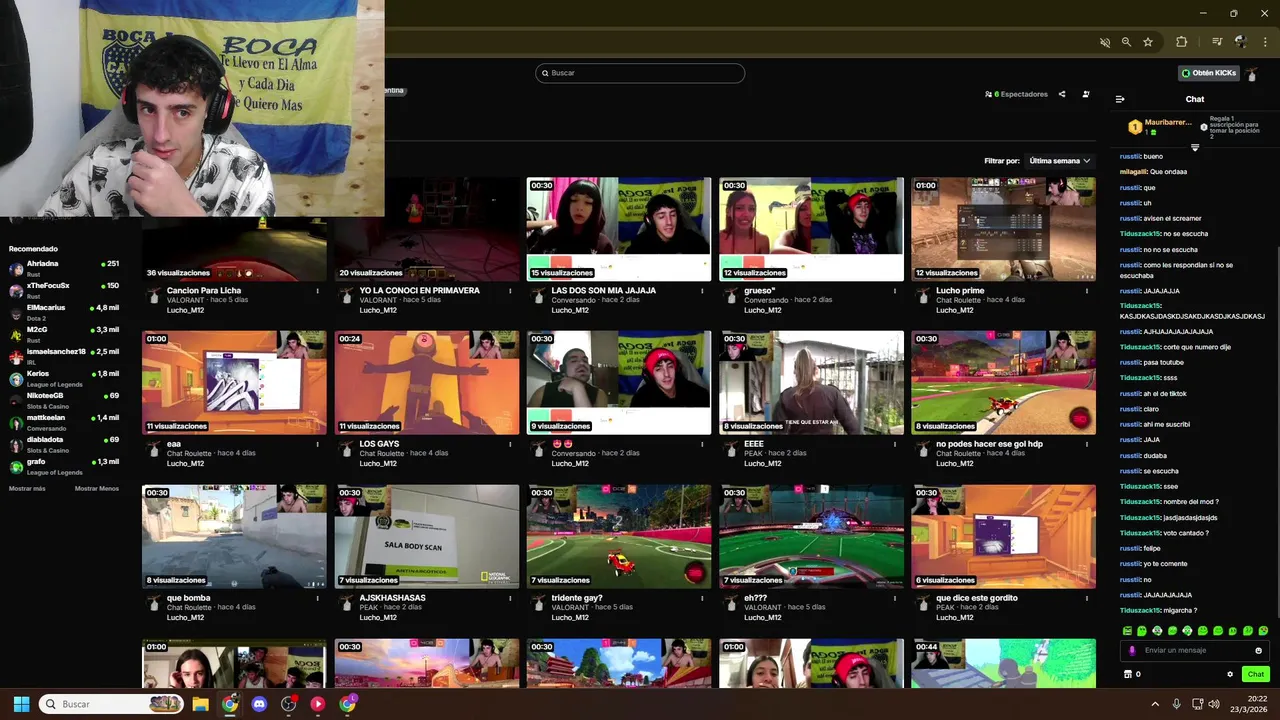
Task: Expand the chat leaderboard arrow below Mauribarrer
Action: click(x=1195, y=148)
